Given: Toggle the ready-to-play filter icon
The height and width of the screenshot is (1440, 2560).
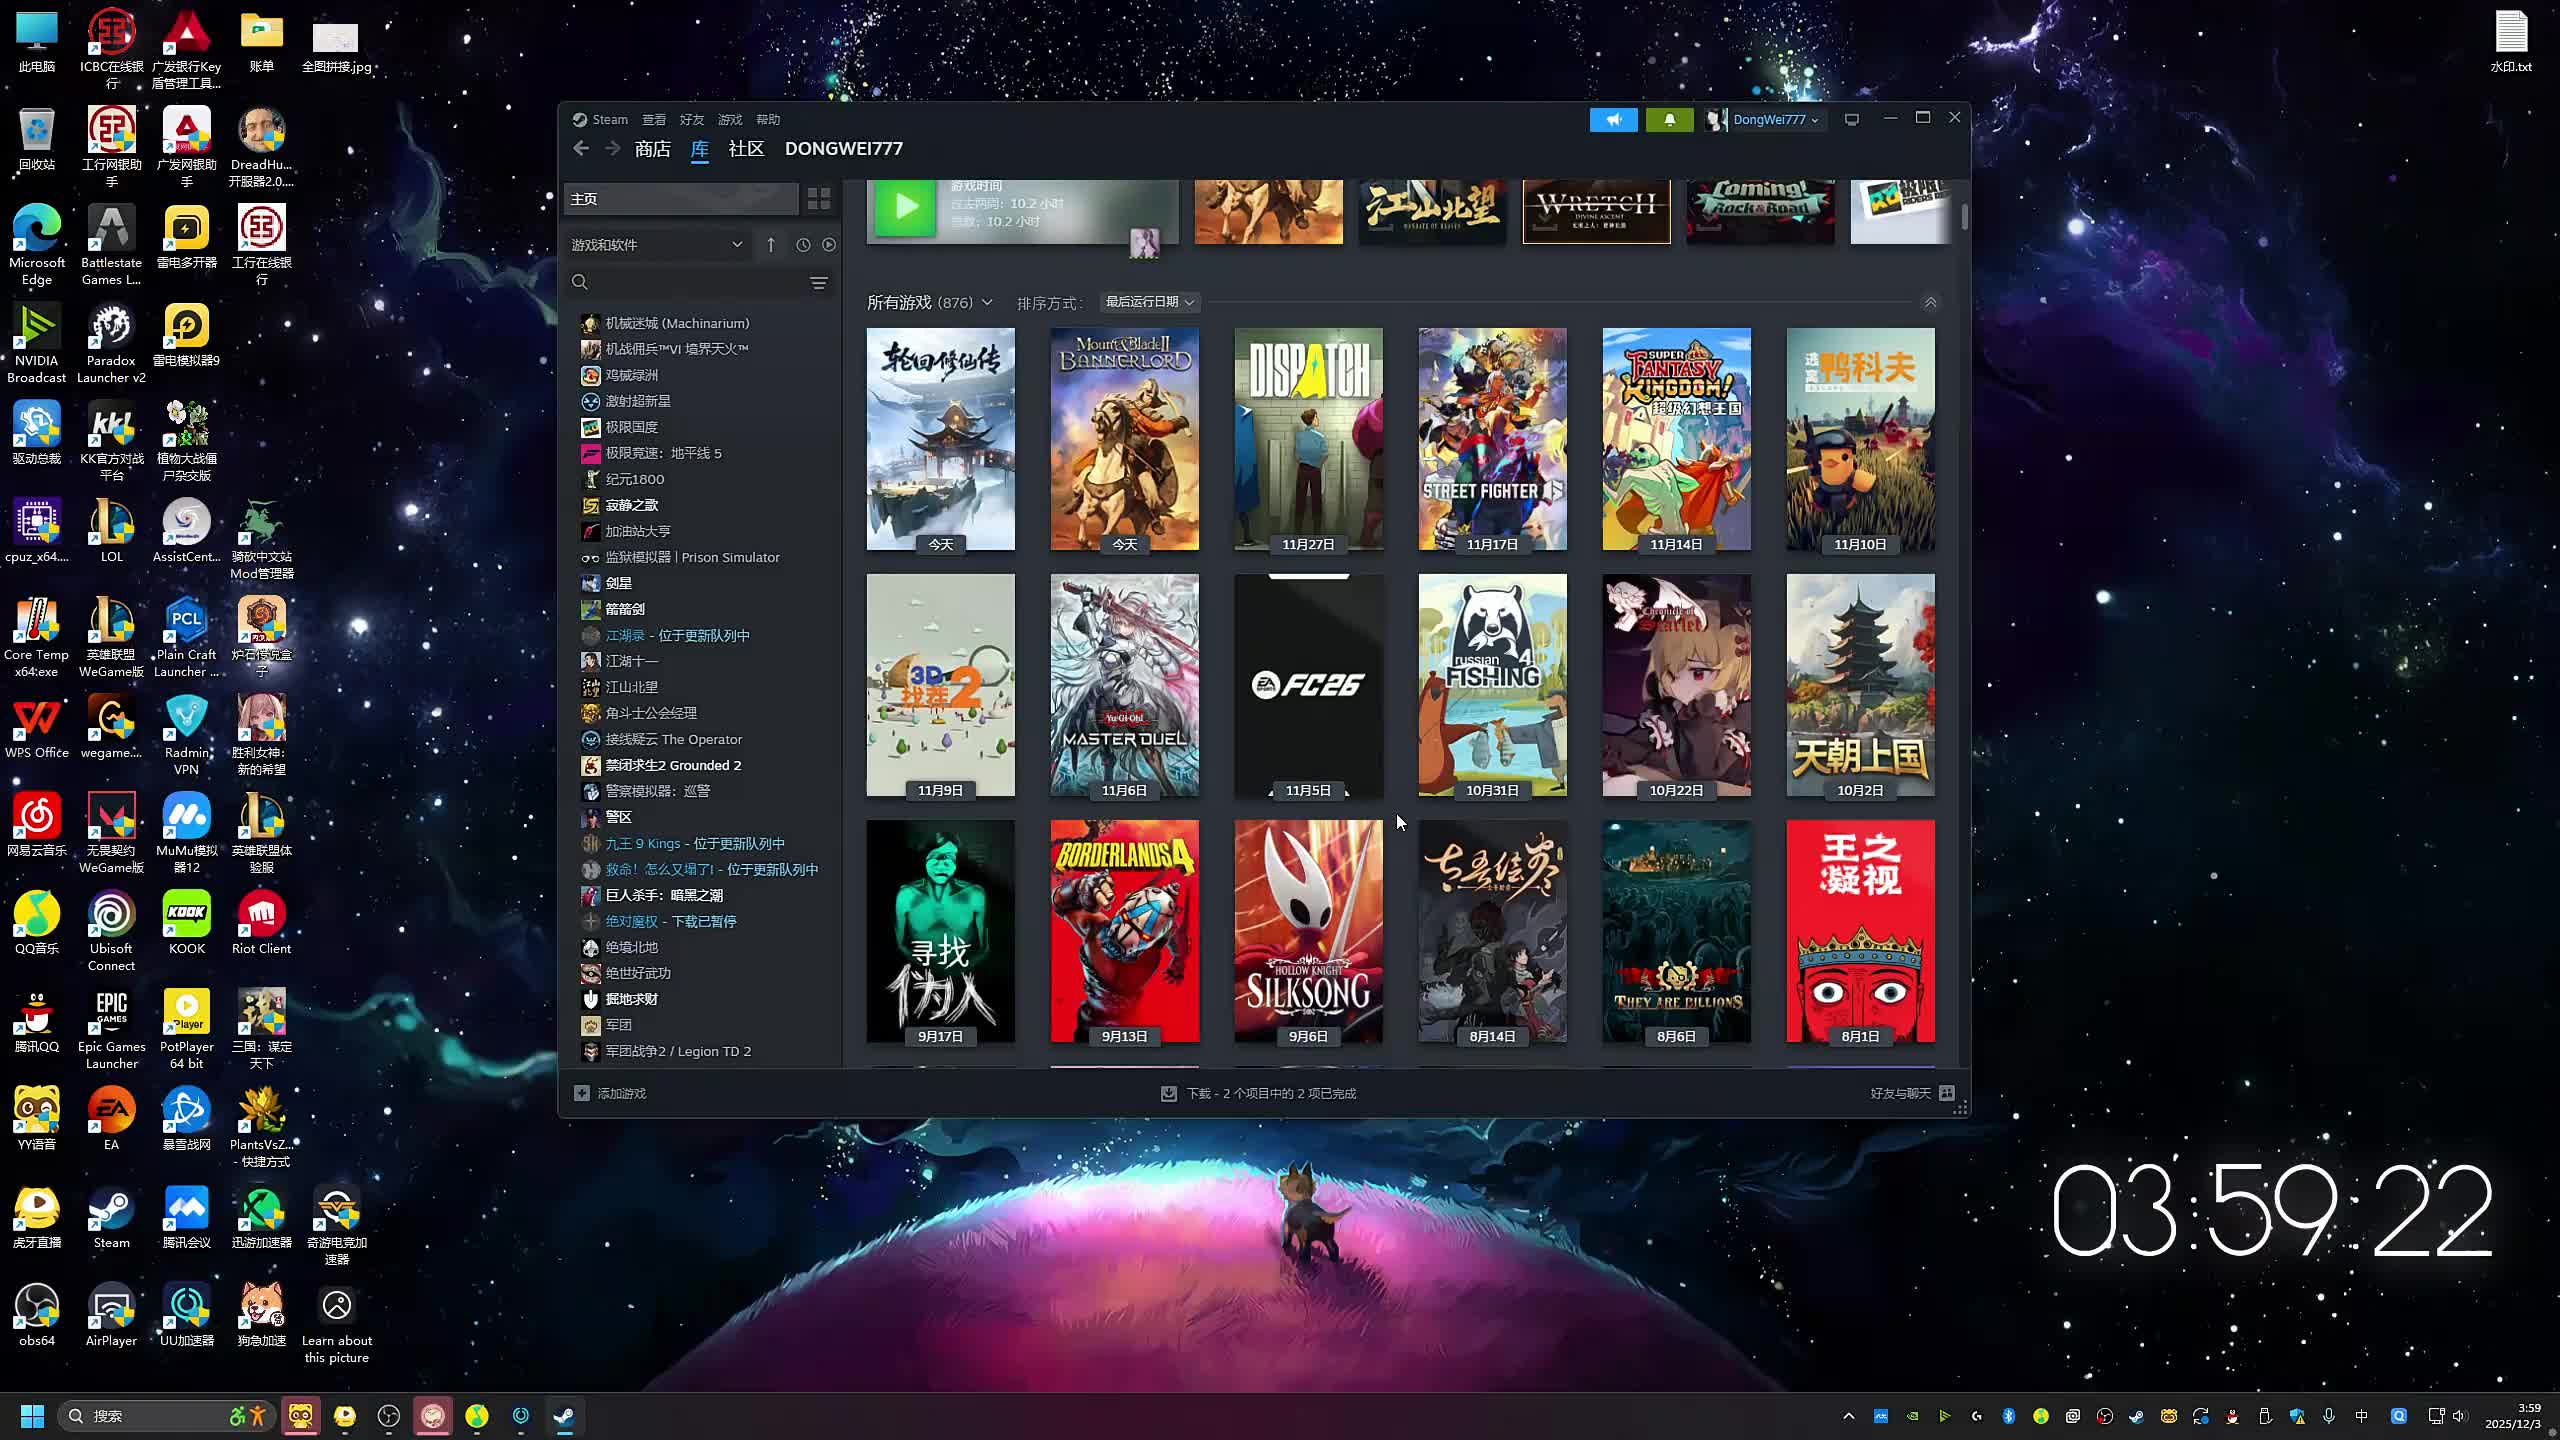Looking at the screenshot, I should coord(829,245).
